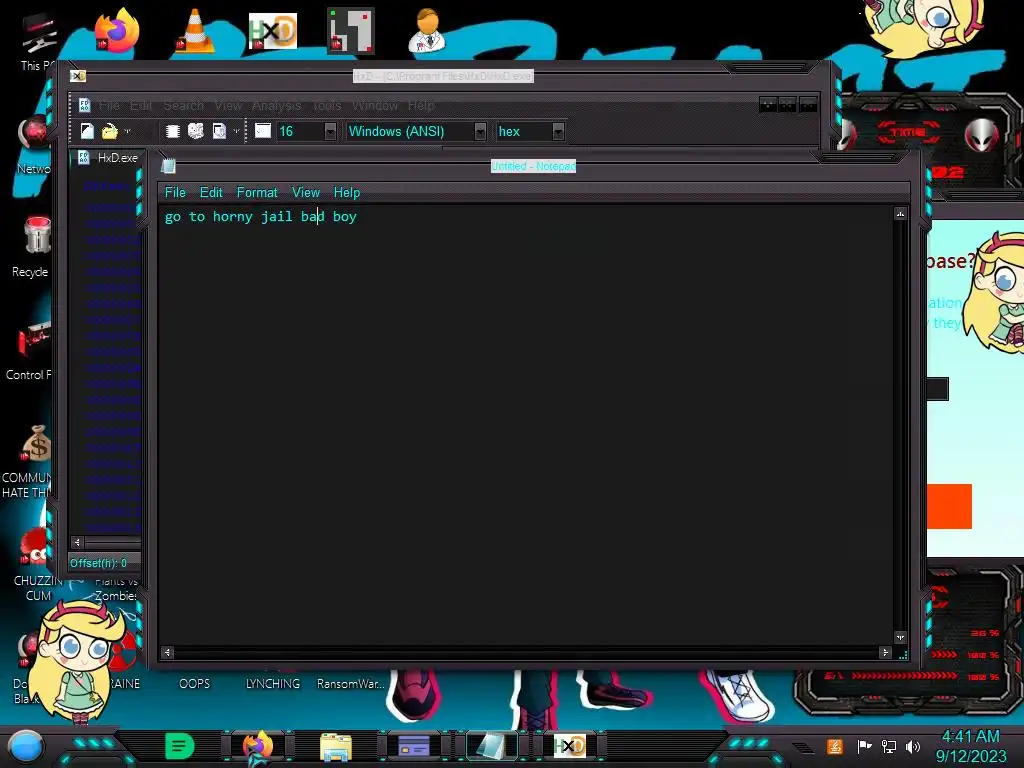Image resolution: width=1024 pixels, height=768 pixels.
Task: Click the HxD title bar application icon
Action: point(78,76)
